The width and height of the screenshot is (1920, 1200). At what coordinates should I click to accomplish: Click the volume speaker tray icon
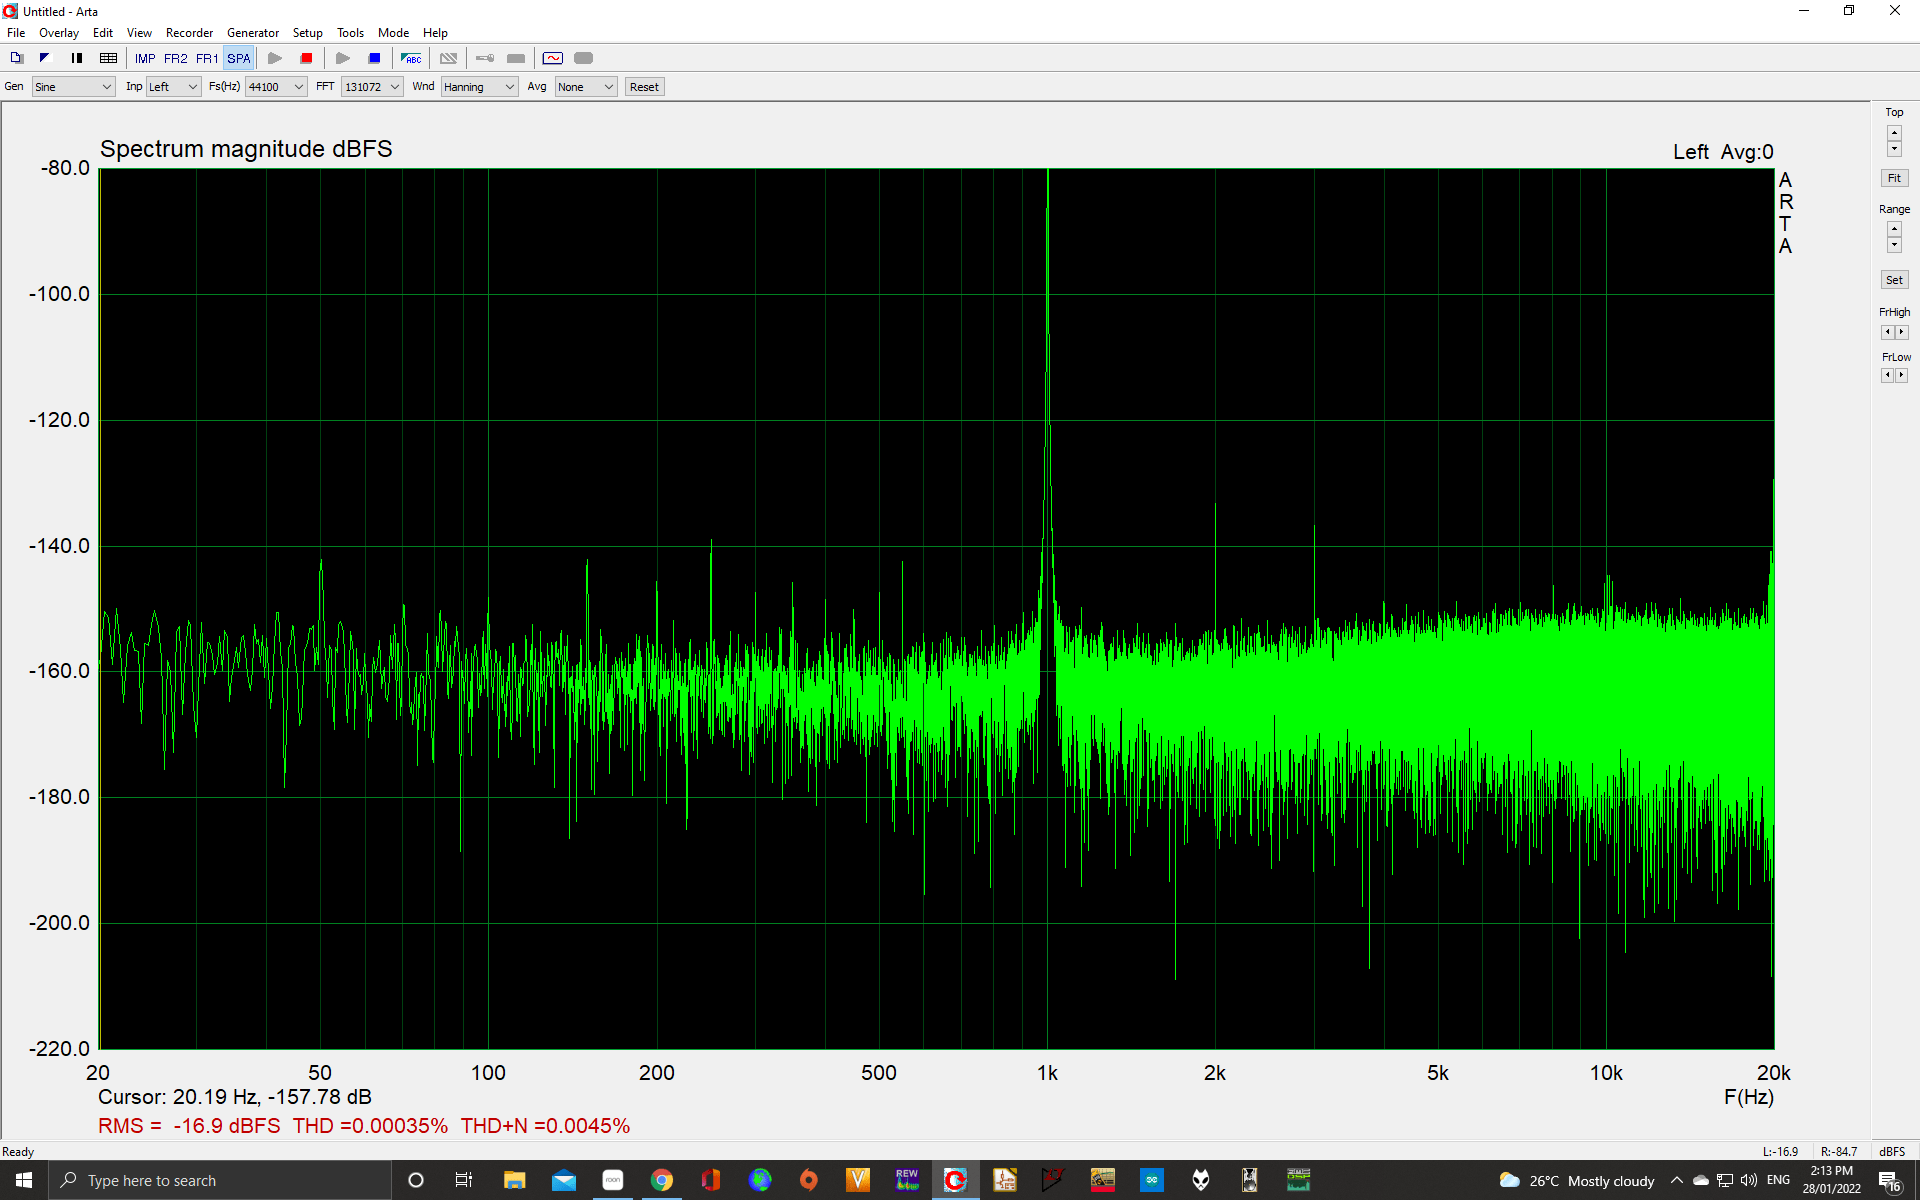point(1748,1180)
